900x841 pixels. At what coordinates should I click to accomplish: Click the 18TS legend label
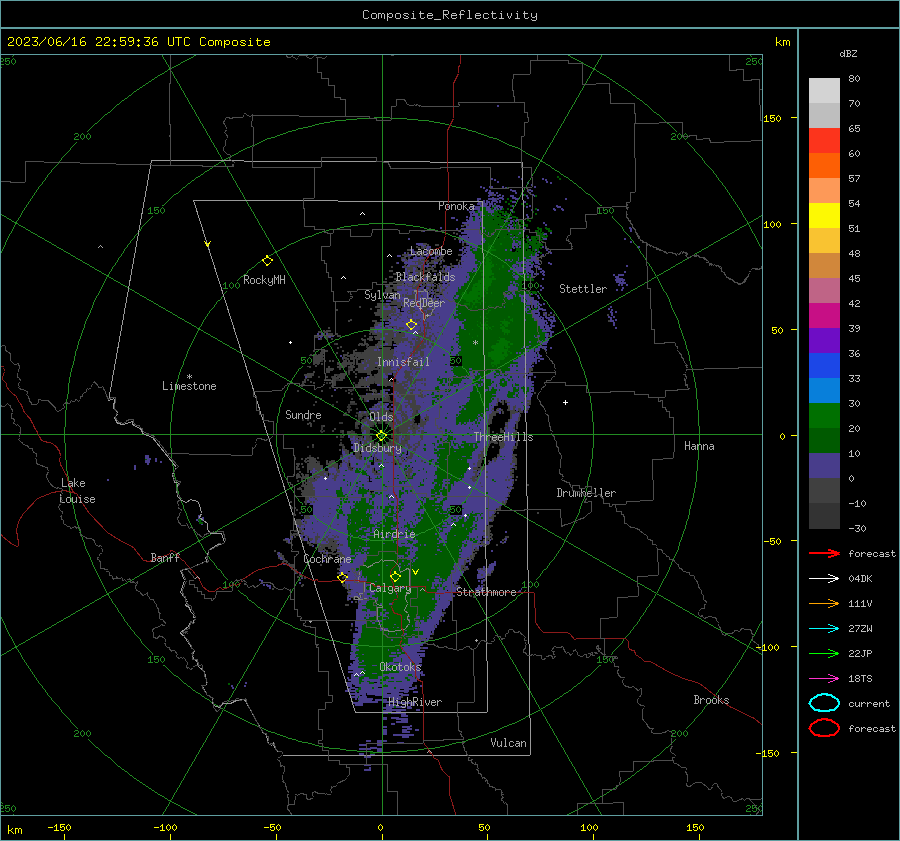[x=860, y=679]
